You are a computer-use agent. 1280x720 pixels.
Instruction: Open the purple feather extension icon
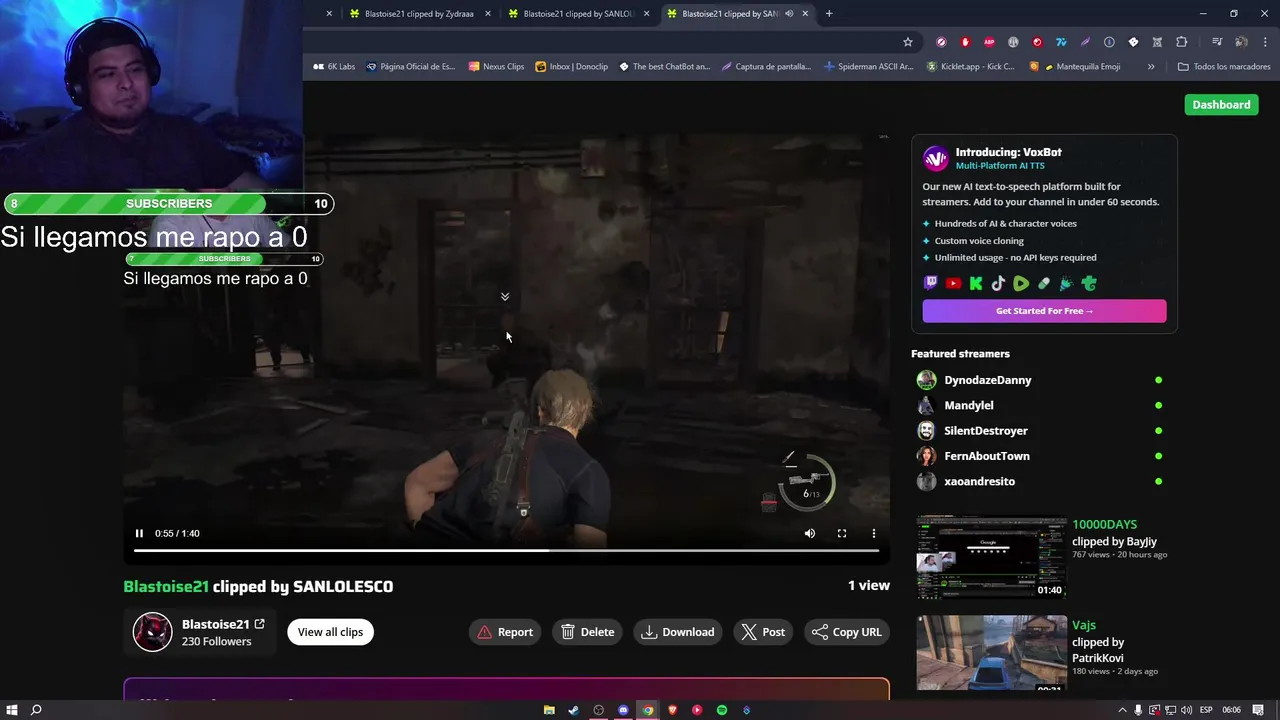click(1085, 42)
